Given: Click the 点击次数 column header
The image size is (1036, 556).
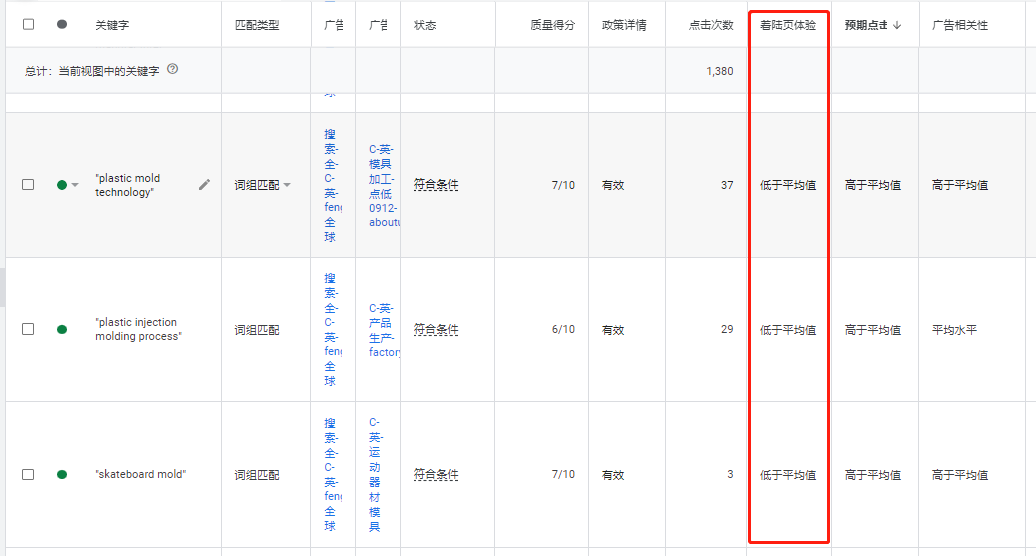Looking at the screenshot, I should point(711,25).
